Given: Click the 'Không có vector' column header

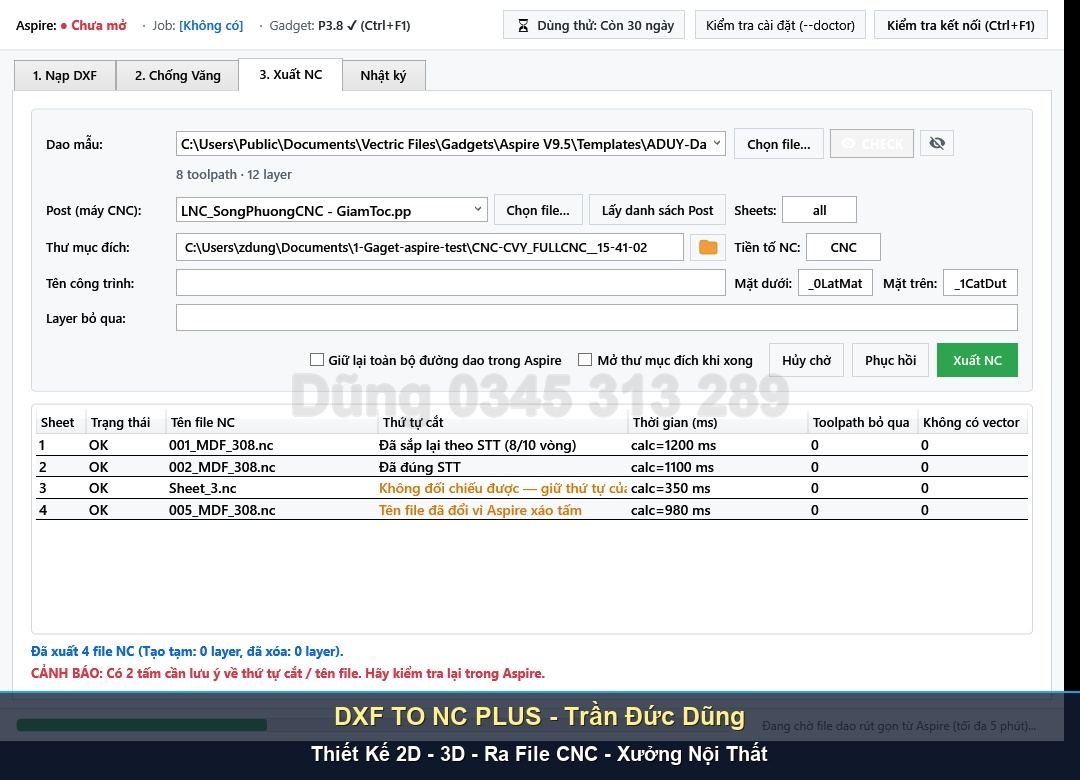Looking at the screenshot, I should pyautogui.click(x=971, y=422).
